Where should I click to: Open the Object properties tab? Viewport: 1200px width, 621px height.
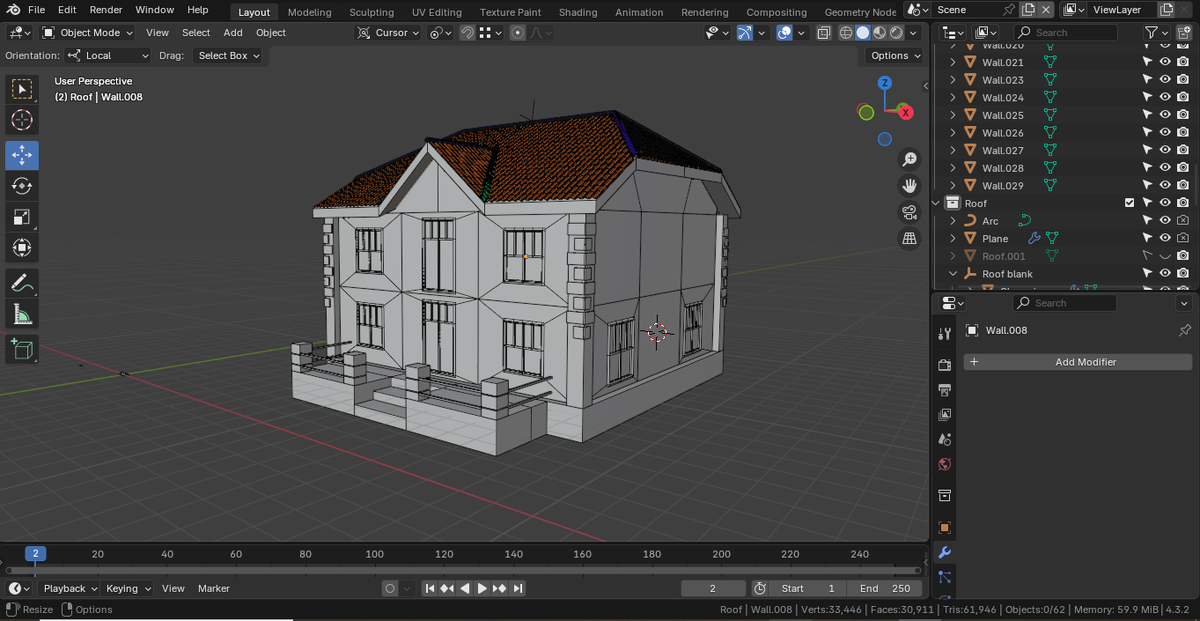click(944, 528)
